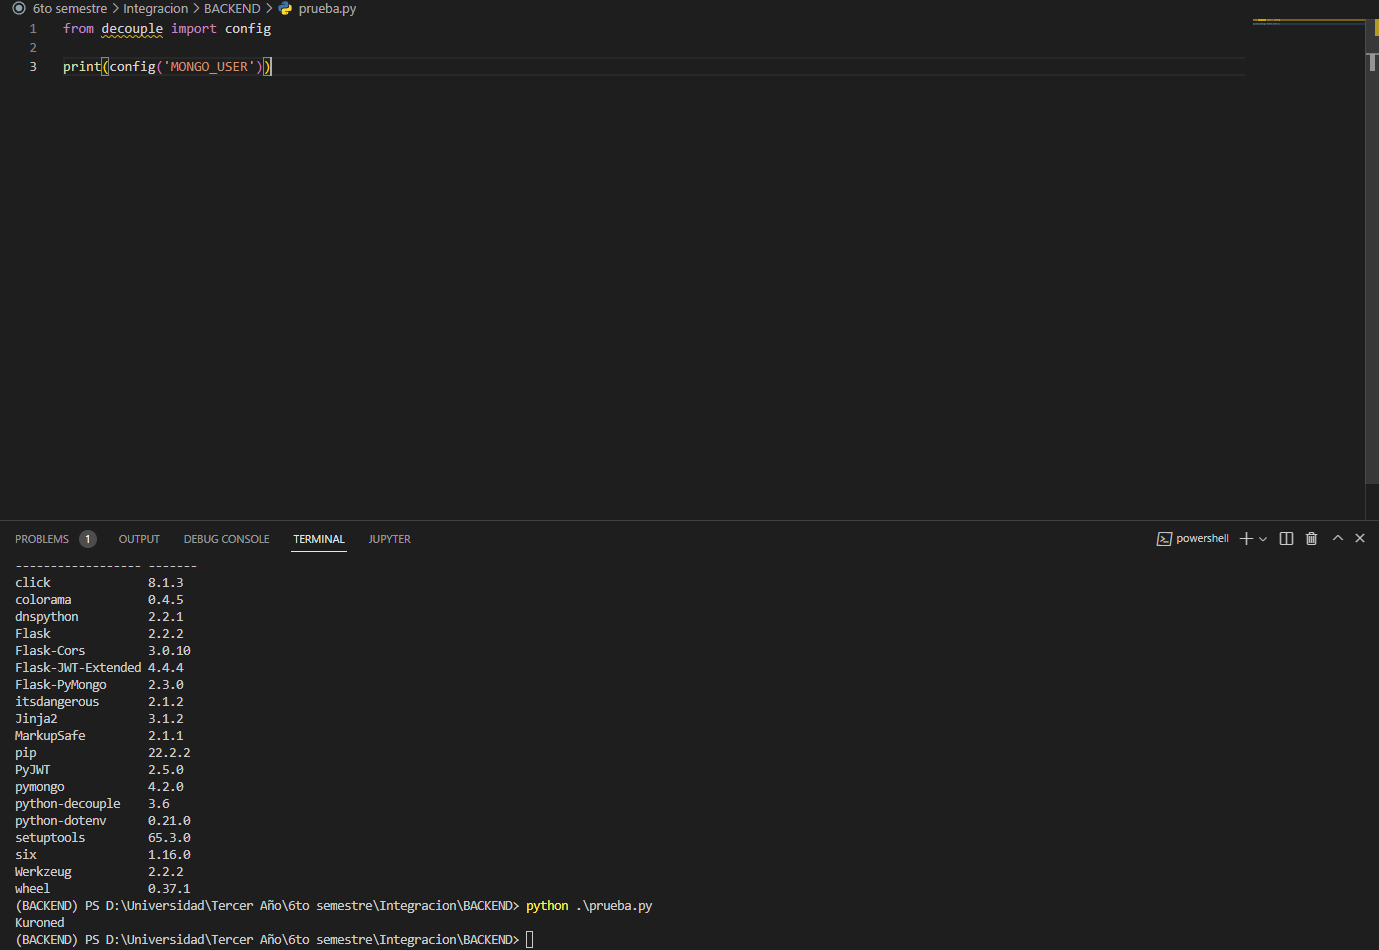
Task: Click 'click' package entry in terminal output
Action: click(33, 583)
